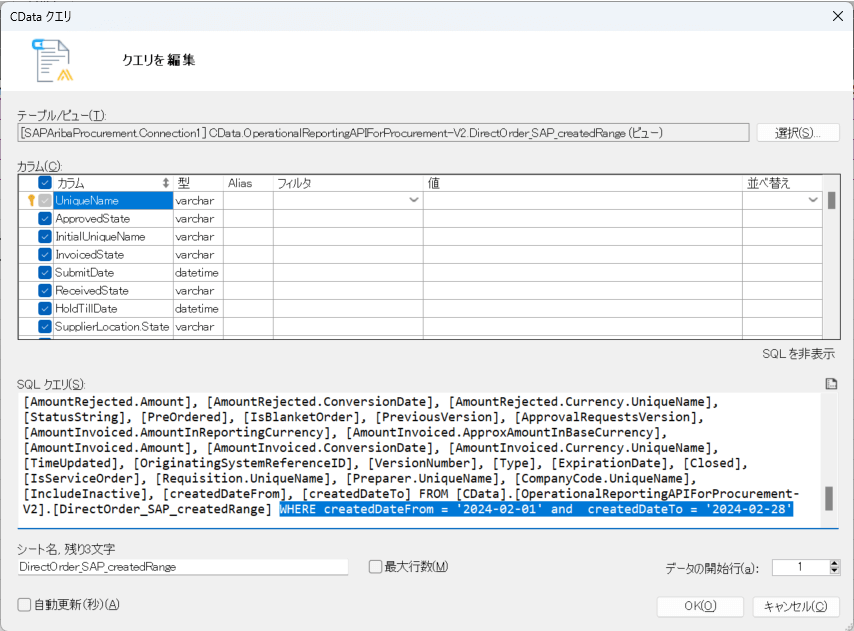Screen dimensions: 854x631
Task: Click the column sort arrows in the カラム header
Action: coord(166,183)
